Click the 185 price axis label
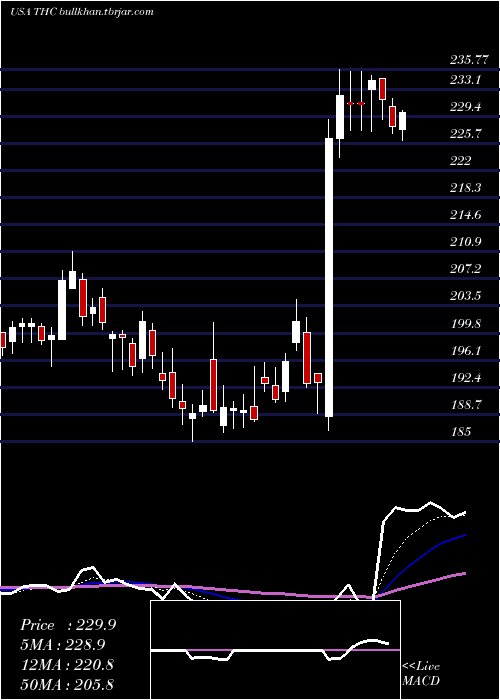This screenshot has width=500, height=700. click(x=461, y=432)
